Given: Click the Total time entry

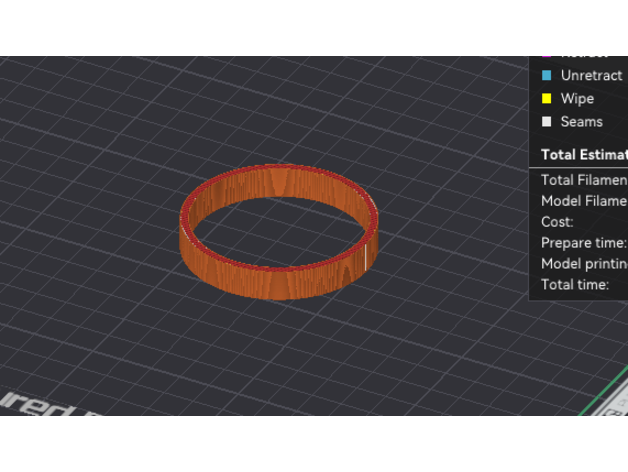Looking at the screenshot, I should pos(575,285).
